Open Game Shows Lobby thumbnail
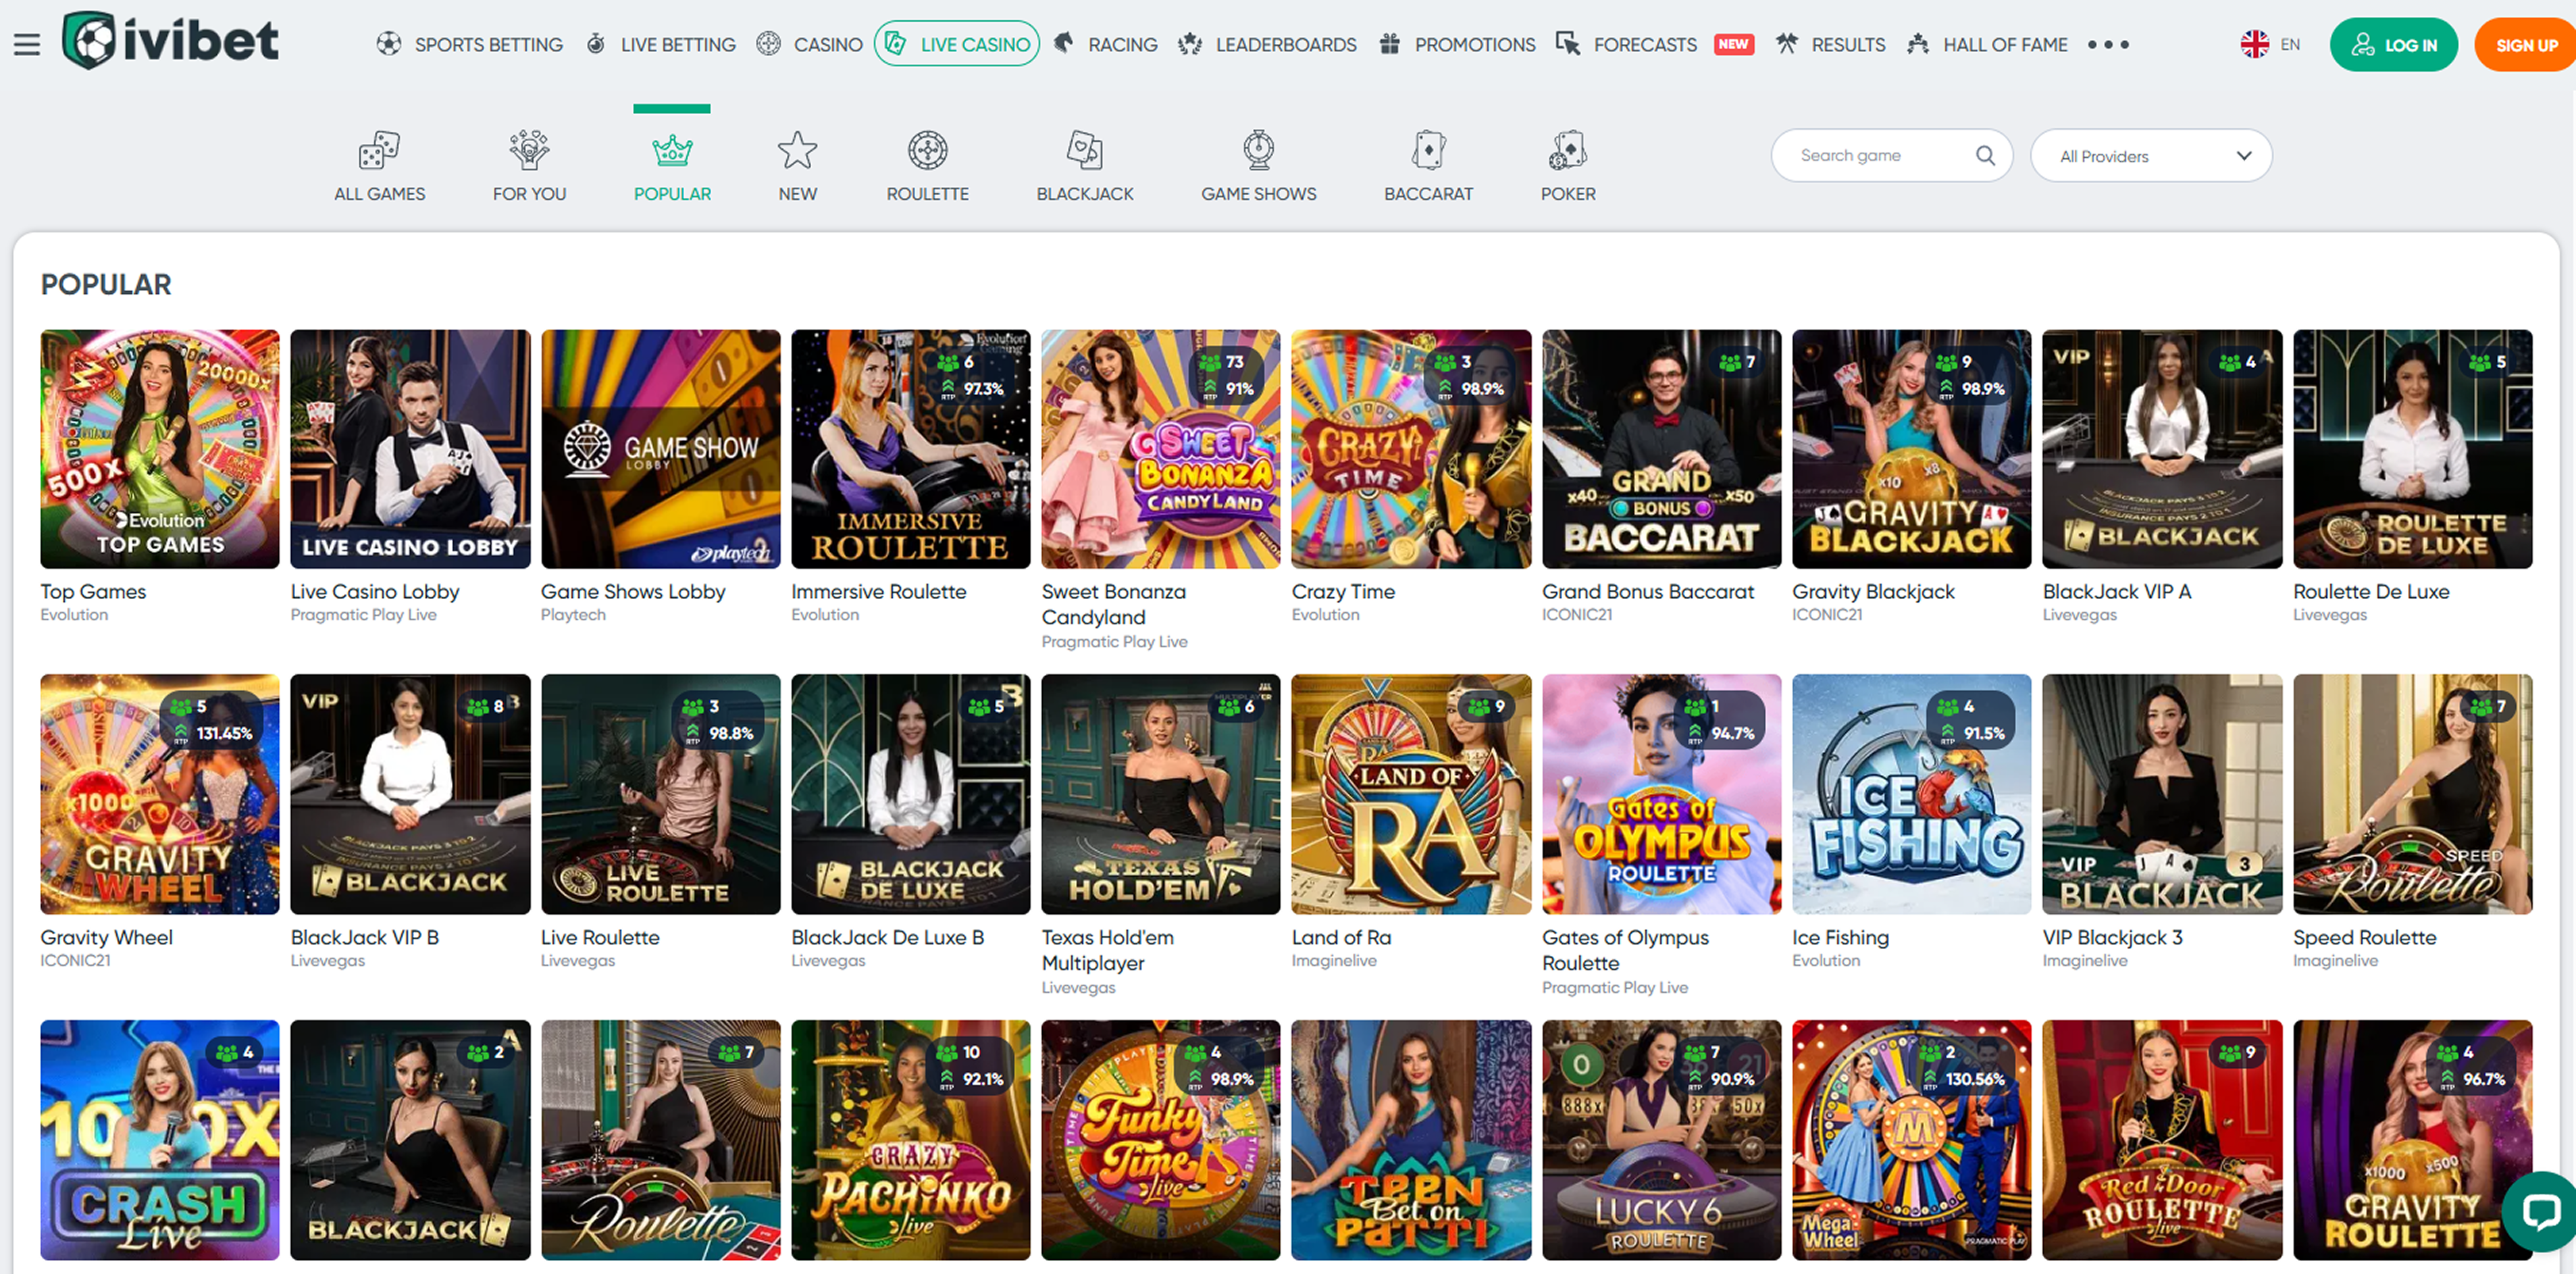 660,449
